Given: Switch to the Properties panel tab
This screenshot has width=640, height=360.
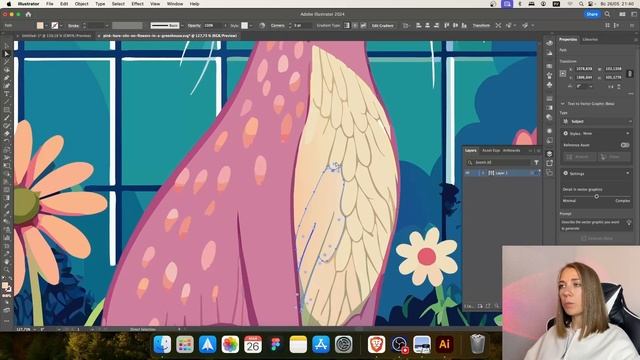Looking at the screenshot, I should (568, 40).
